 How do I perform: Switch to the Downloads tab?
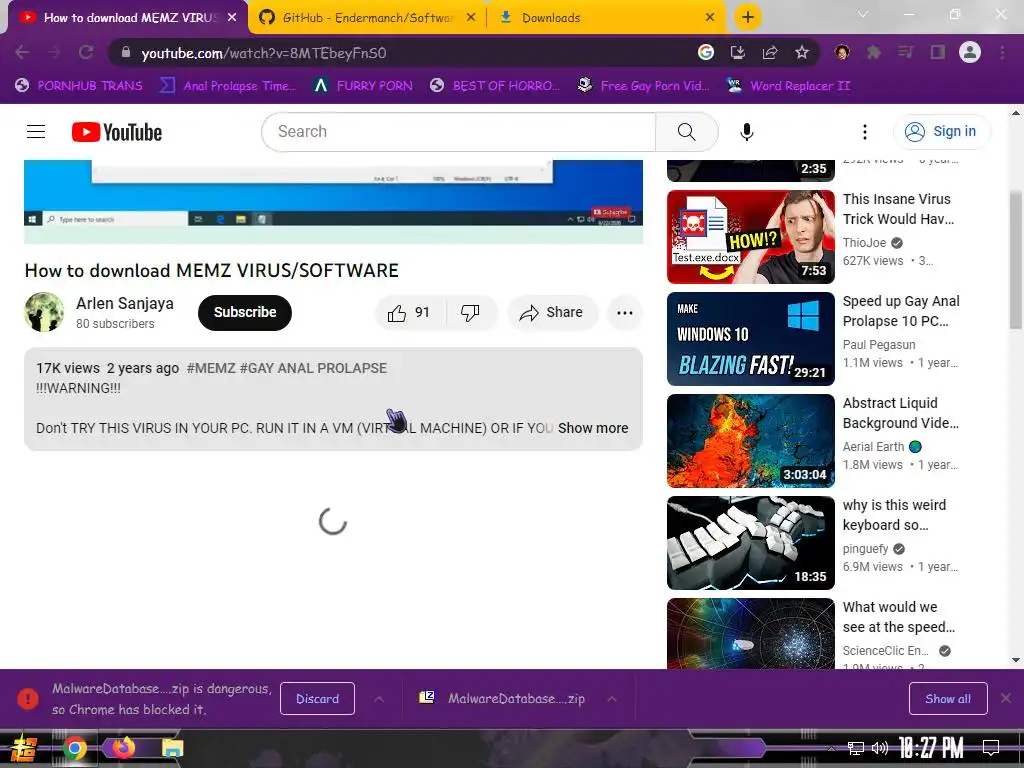(605, 18)
